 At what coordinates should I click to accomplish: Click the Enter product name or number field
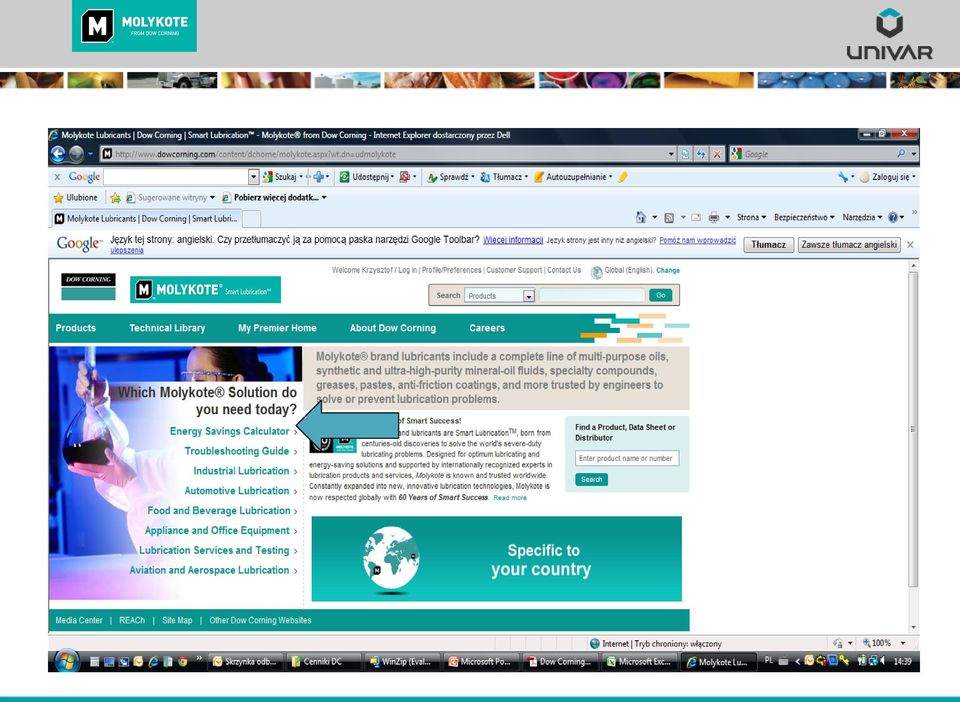click(627, 458)
